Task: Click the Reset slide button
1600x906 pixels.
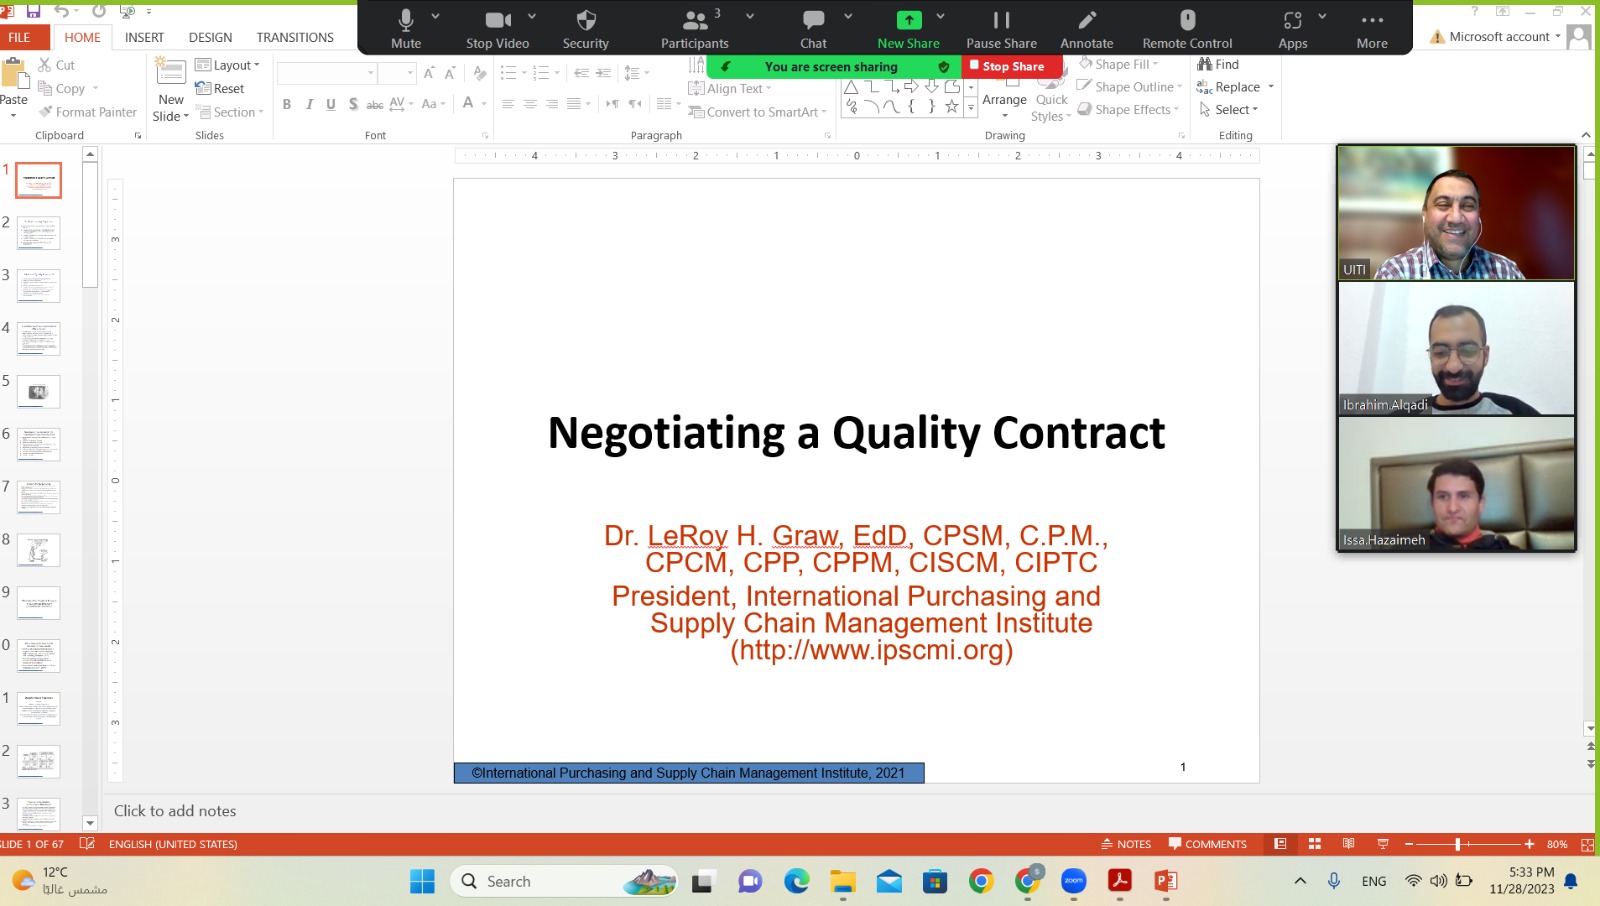Action: [x=220, y=88]
